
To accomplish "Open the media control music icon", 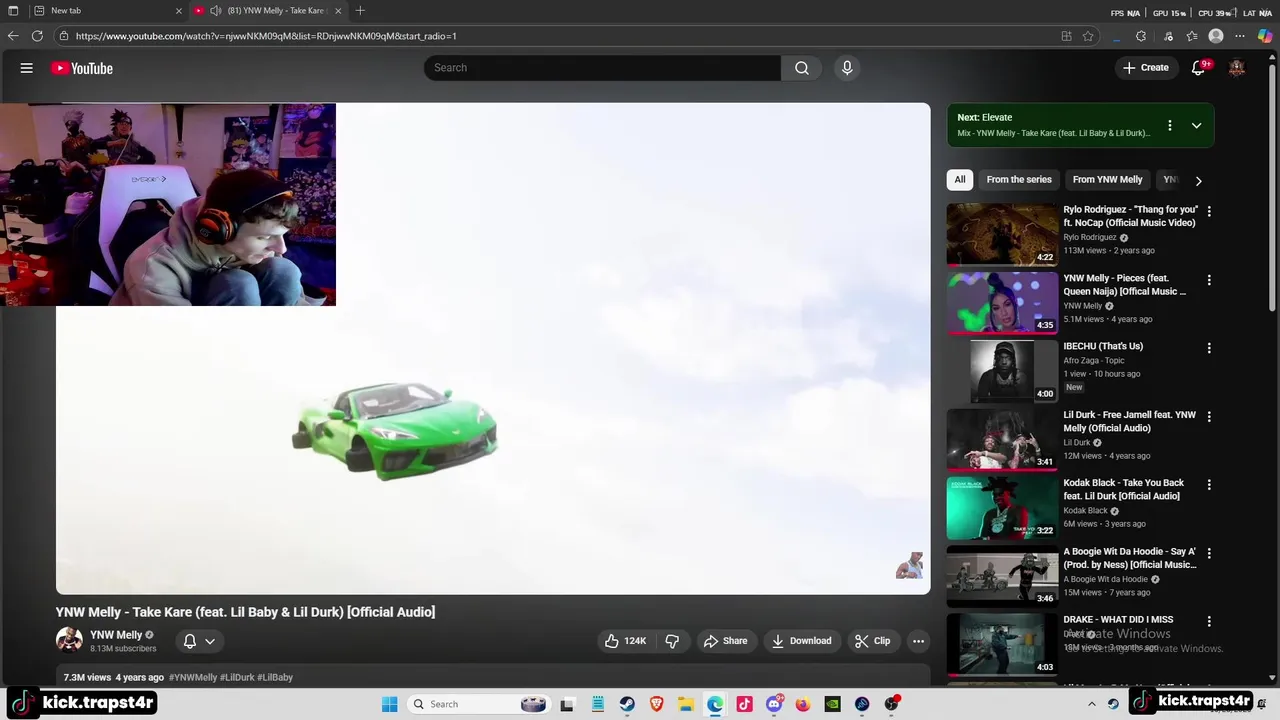I will click(x=1168, y=36).
